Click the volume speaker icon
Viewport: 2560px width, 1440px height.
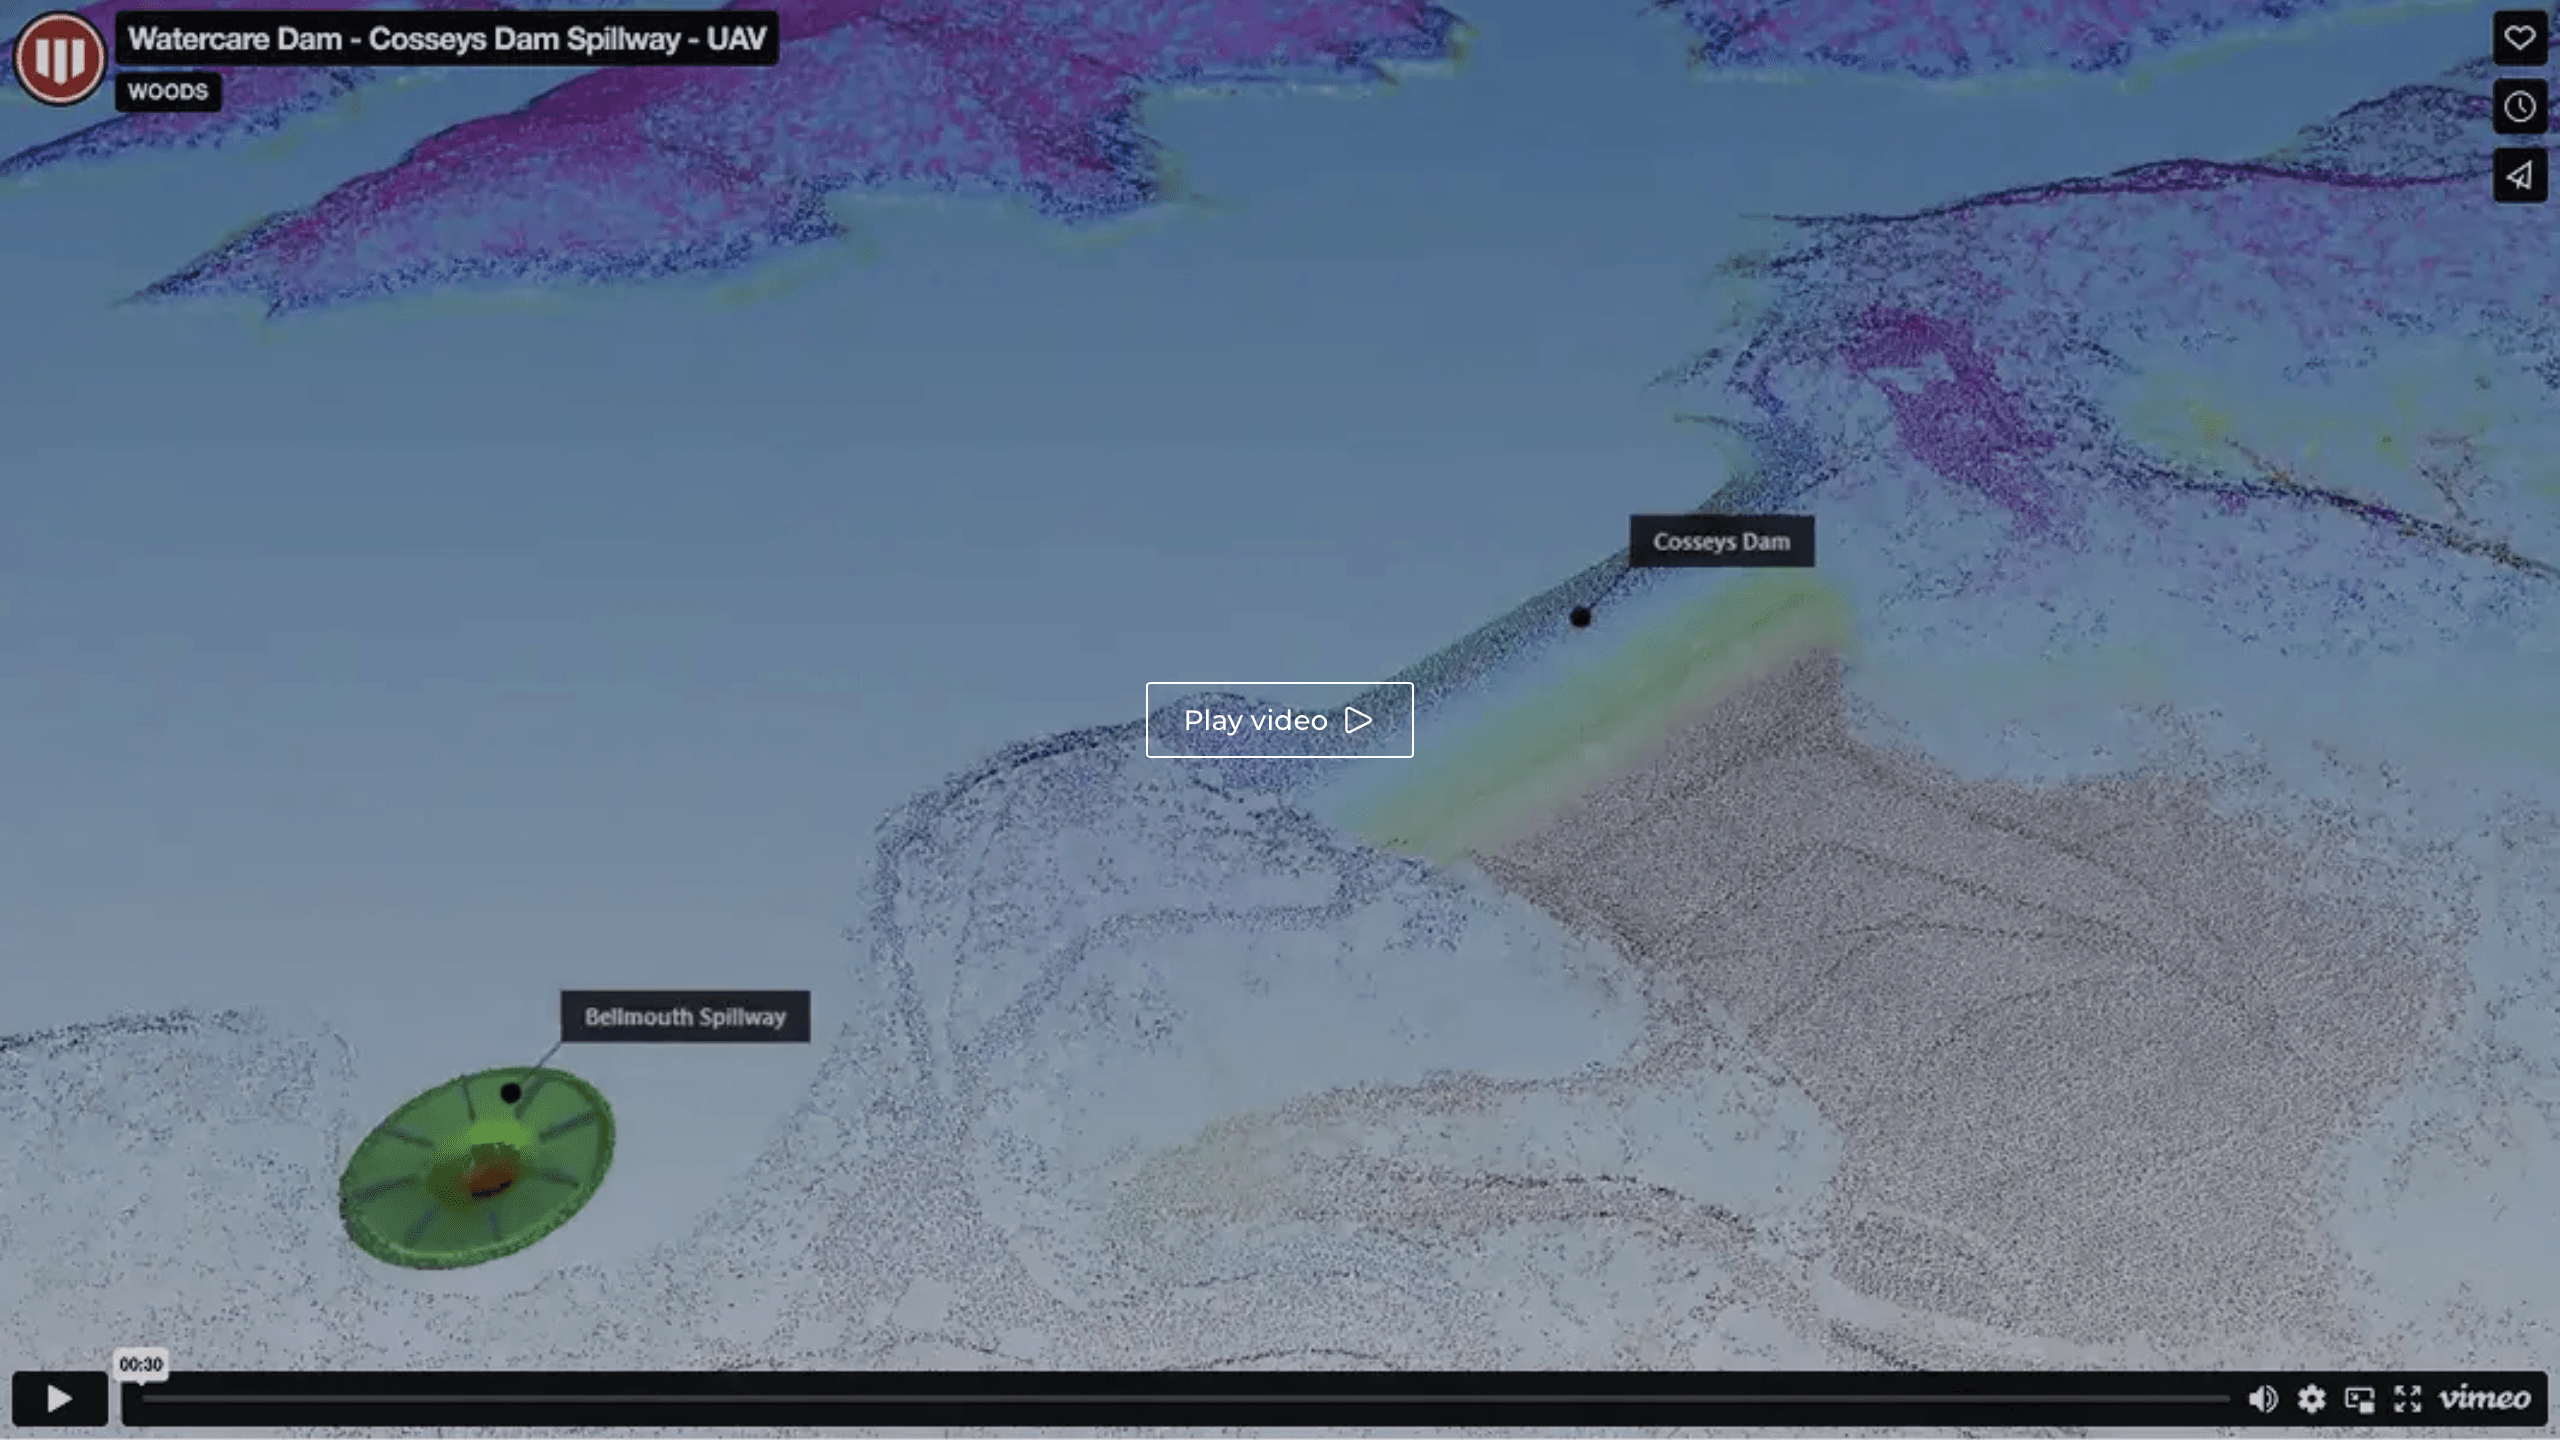2262,1398
